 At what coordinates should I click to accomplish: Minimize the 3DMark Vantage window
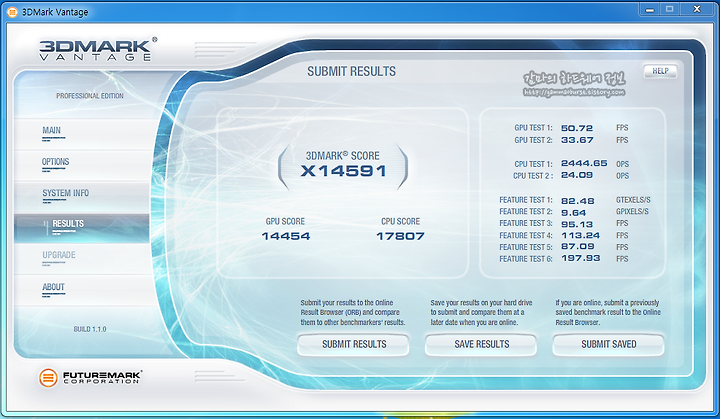(649, 10)
